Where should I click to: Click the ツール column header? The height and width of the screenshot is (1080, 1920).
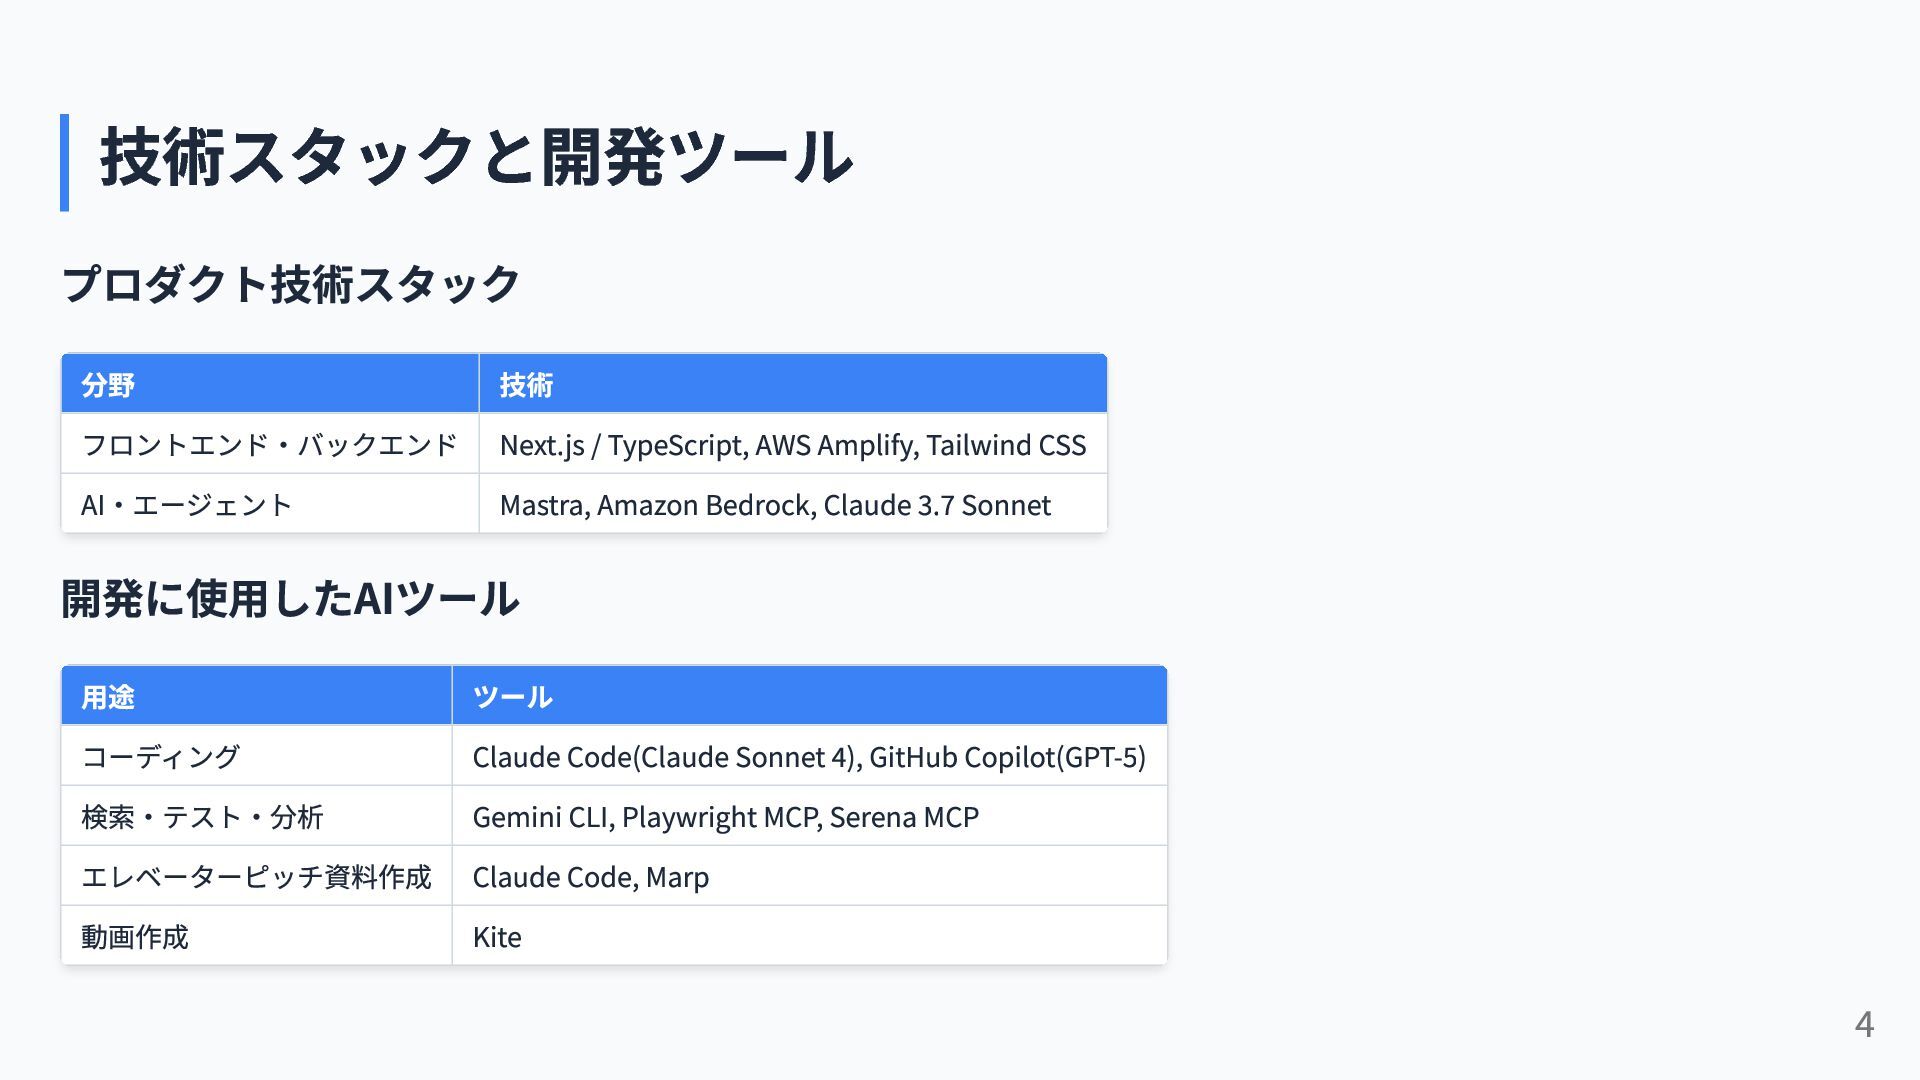[810, 696]
